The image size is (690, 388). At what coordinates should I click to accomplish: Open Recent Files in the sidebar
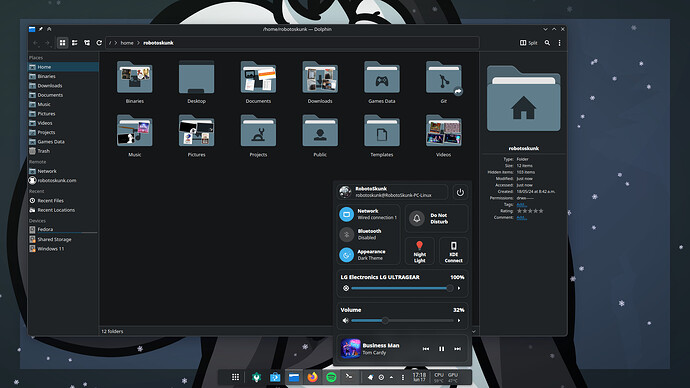(63, 201)
